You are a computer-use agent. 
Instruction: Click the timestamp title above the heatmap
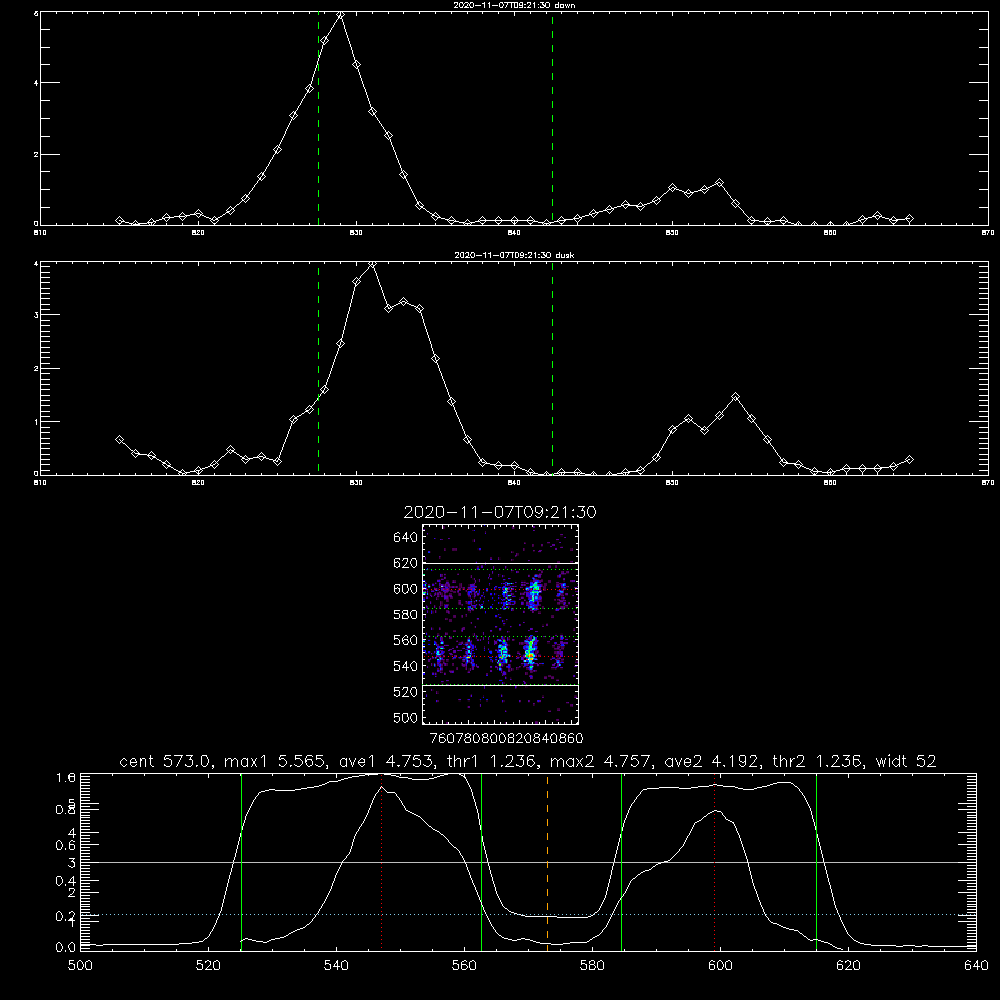click(x=500, y=512)
